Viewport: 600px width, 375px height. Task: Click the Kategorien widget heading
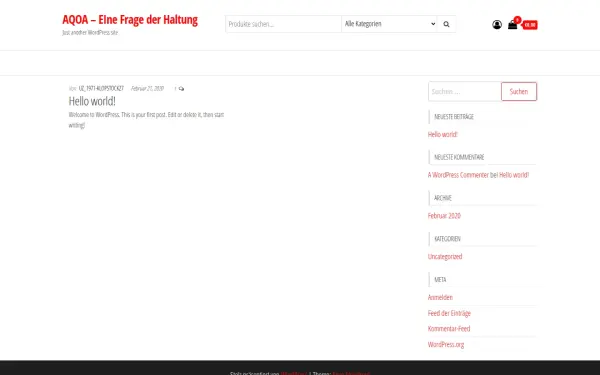pyautogui.click(x=447, y=239)
